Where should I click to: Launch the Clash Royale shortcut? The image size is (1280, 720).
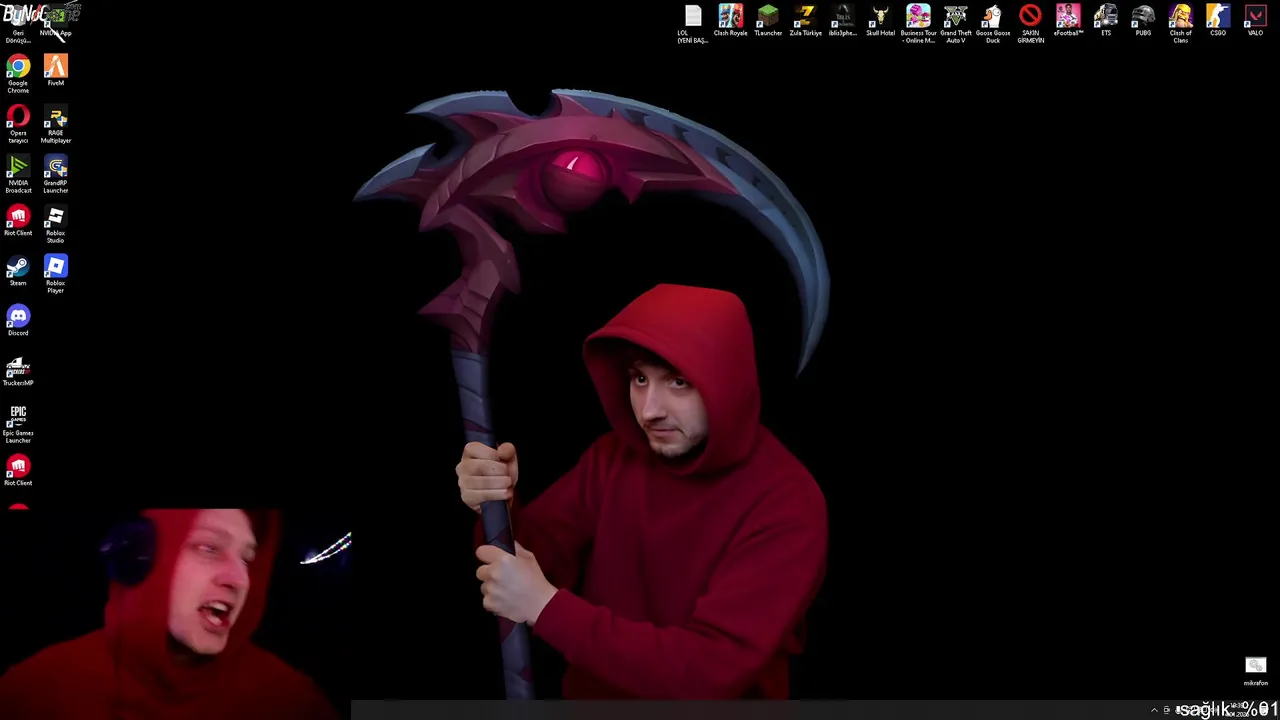click(x=731, y=20)
